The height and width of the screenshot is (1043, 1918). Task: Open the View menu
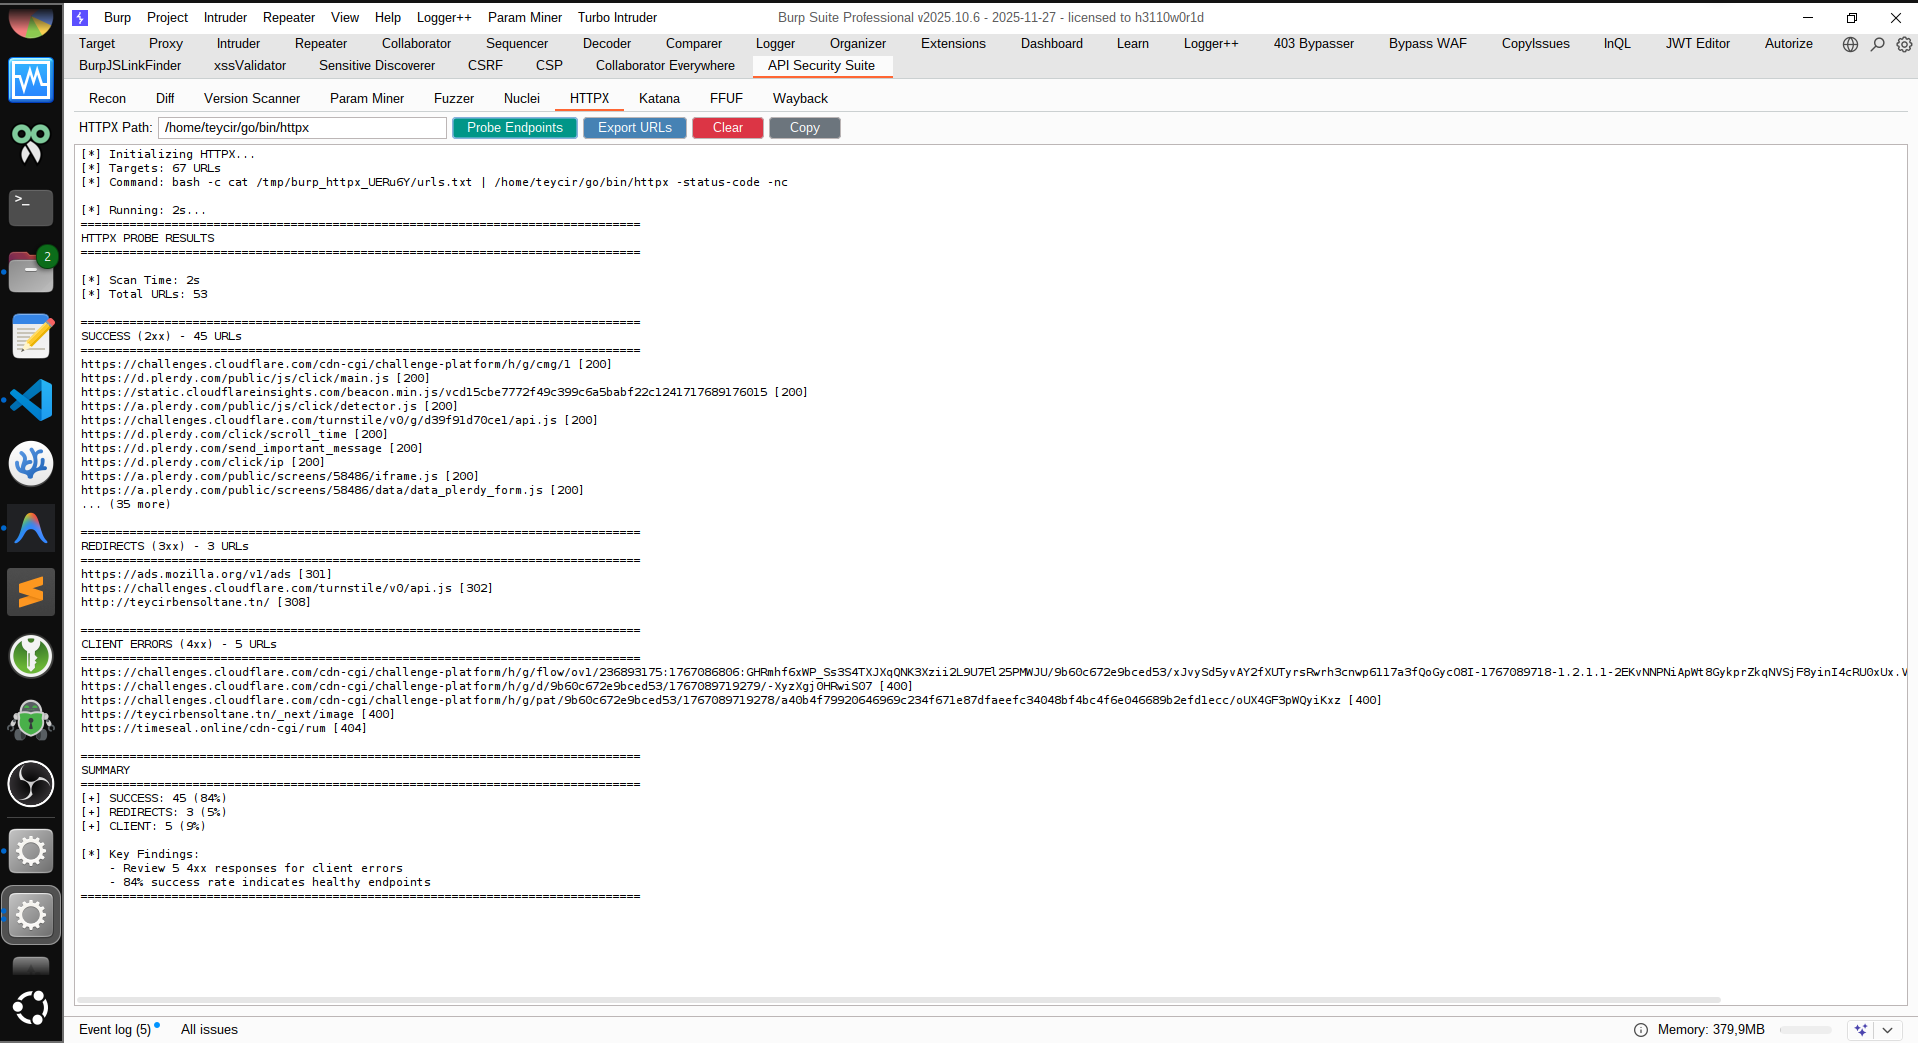(x=345, y=18)
